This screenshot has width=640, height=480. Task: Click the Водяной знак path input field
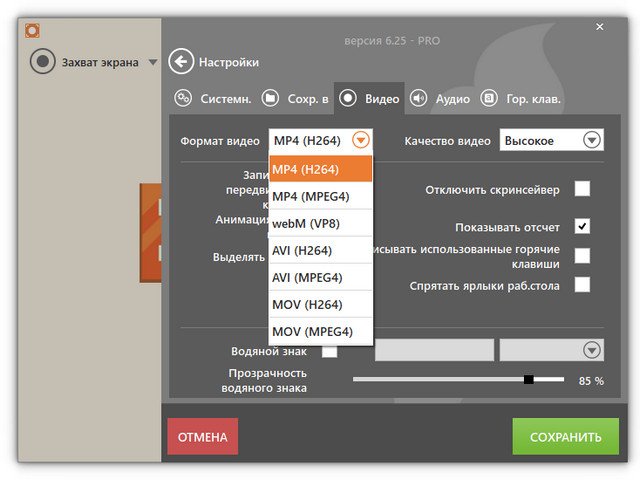434,350
